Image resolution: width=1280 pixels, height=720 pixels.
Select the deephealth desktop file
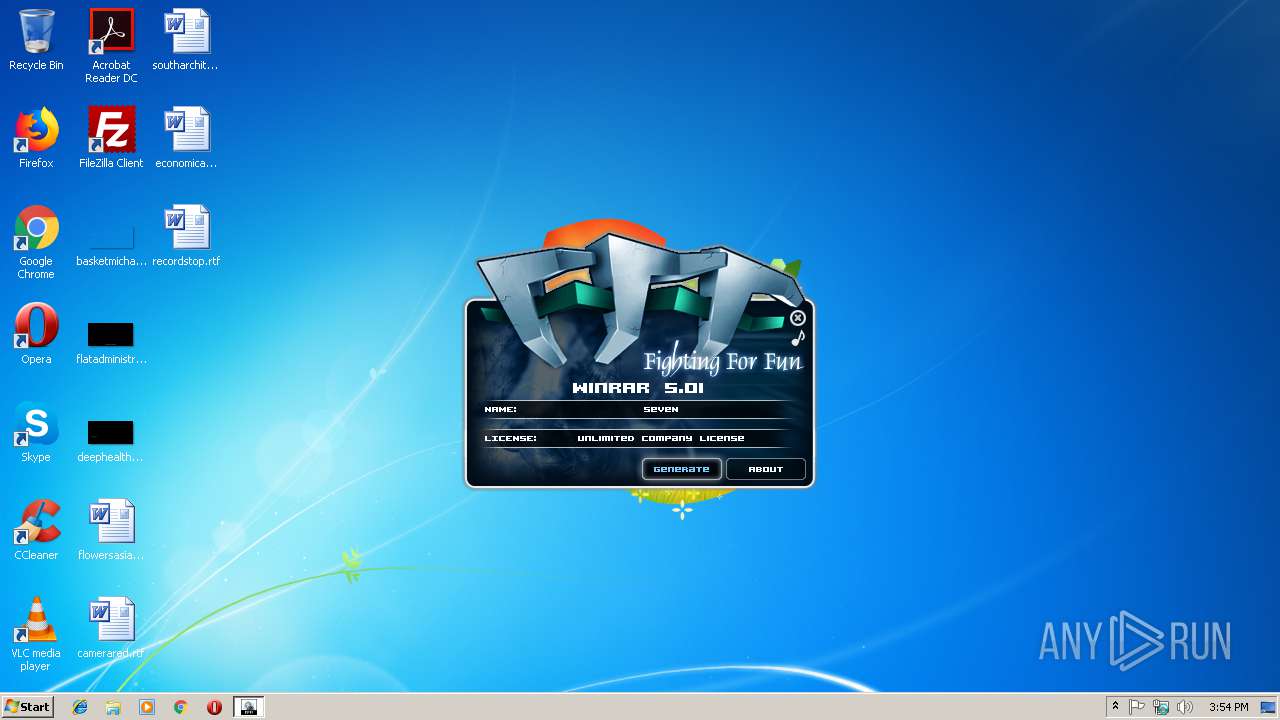click(x=111, y=440)
